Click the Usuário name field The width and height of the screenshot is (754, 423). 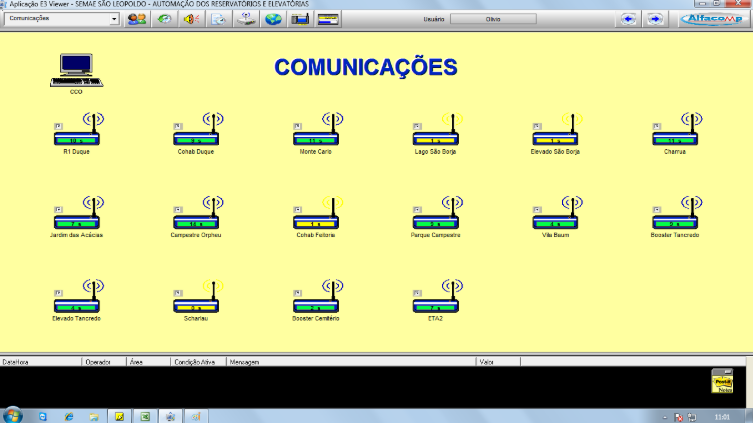(x=492, y=19)
